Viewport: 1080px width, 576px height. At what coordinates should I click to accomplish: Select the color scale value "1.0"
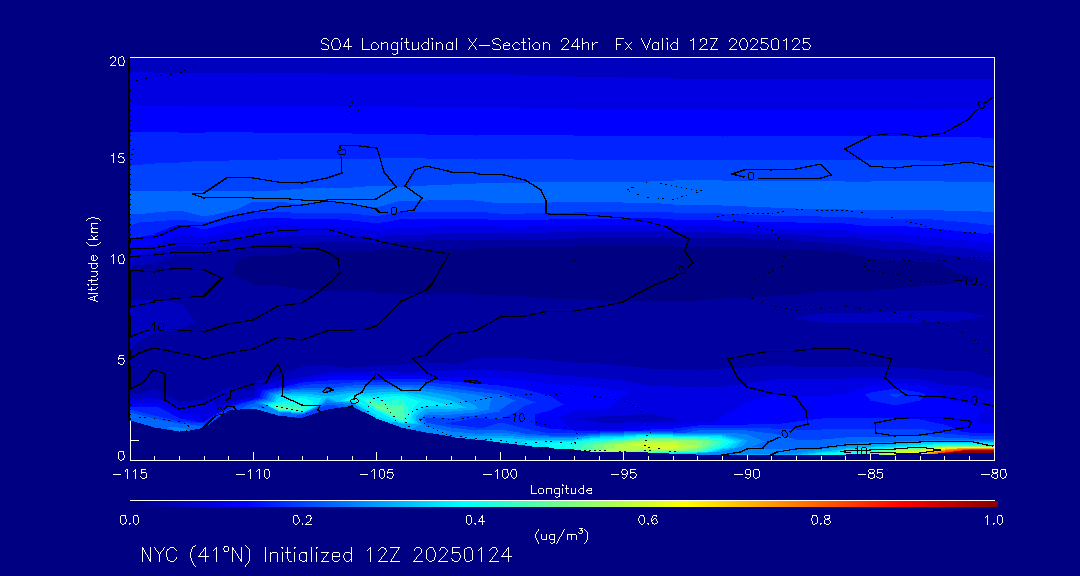(x=993, y=521)
